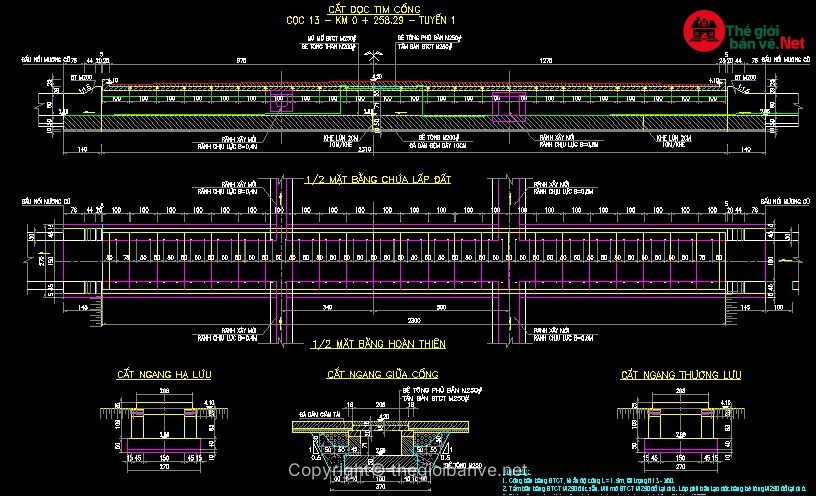
Task: Click the right vertical yellow drain lines in the plan
Action: 508,260
